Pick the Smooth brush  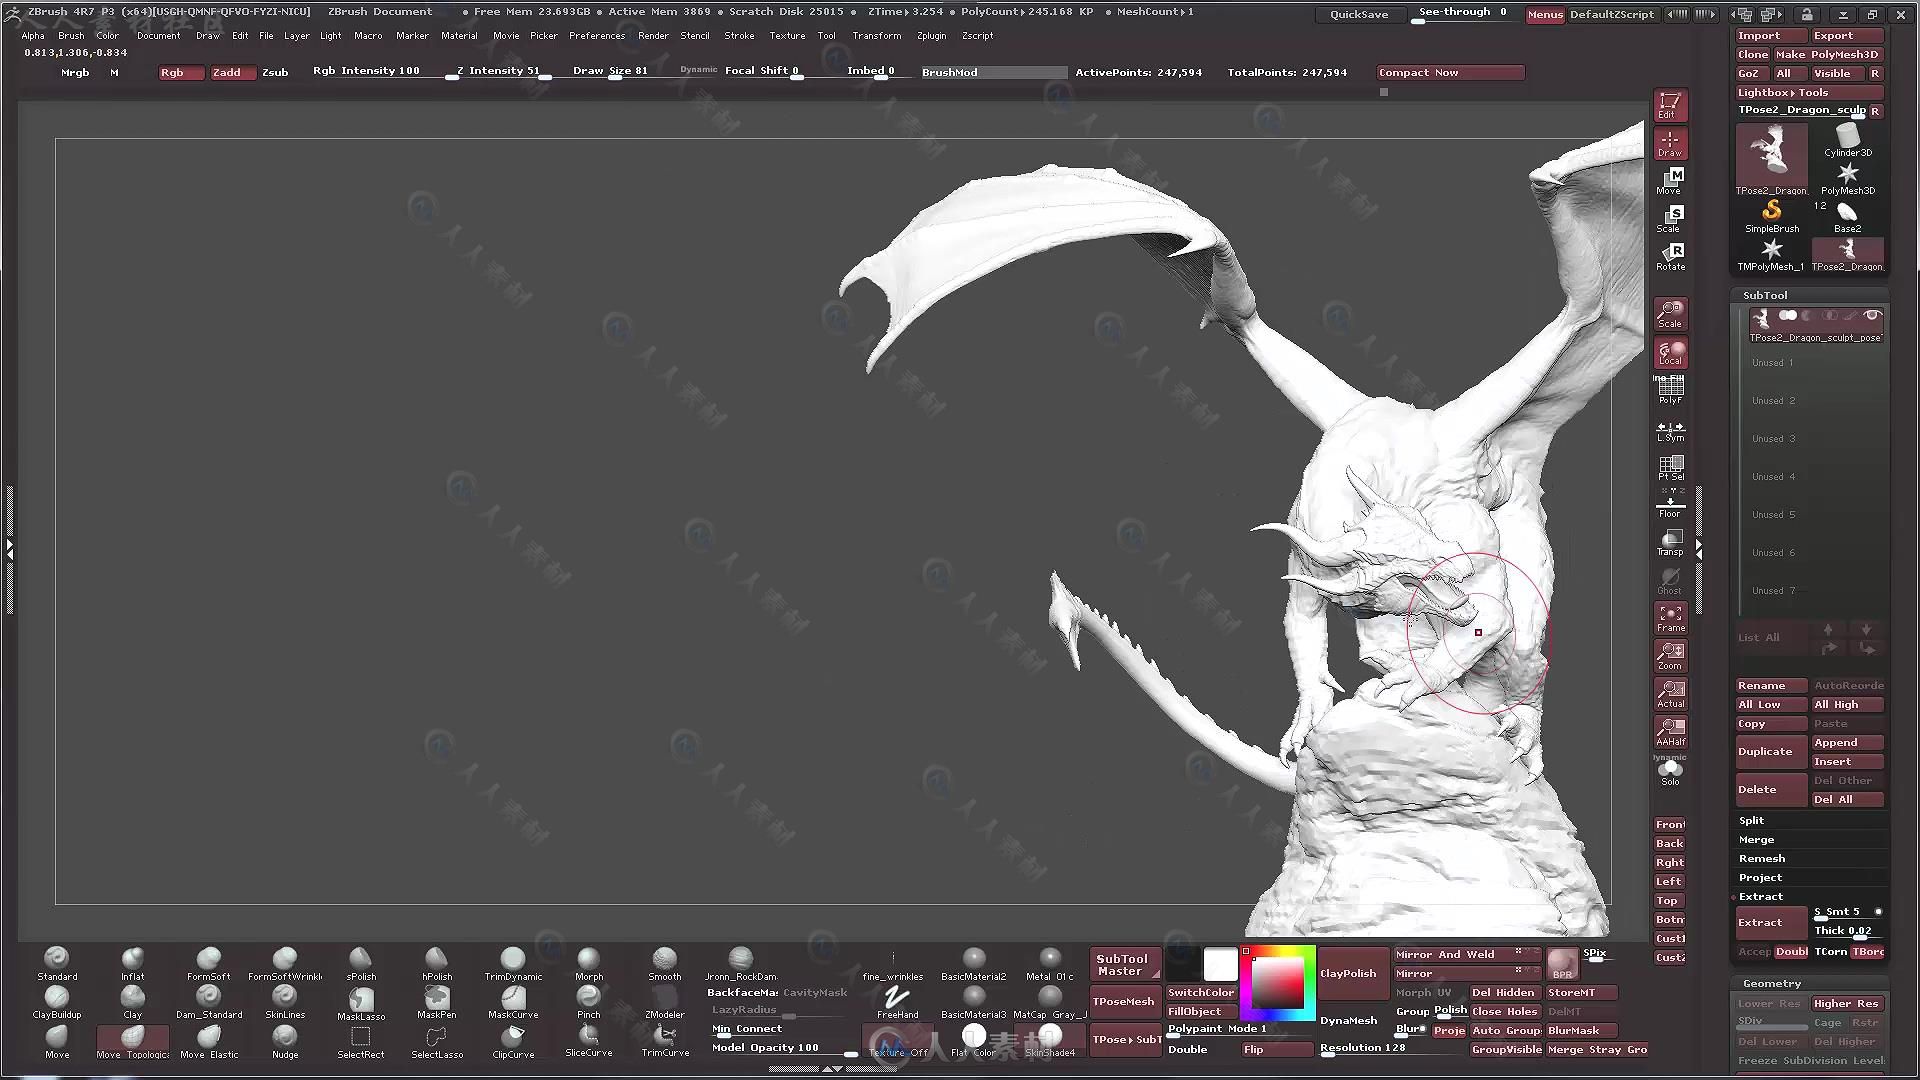pos(665,964)
